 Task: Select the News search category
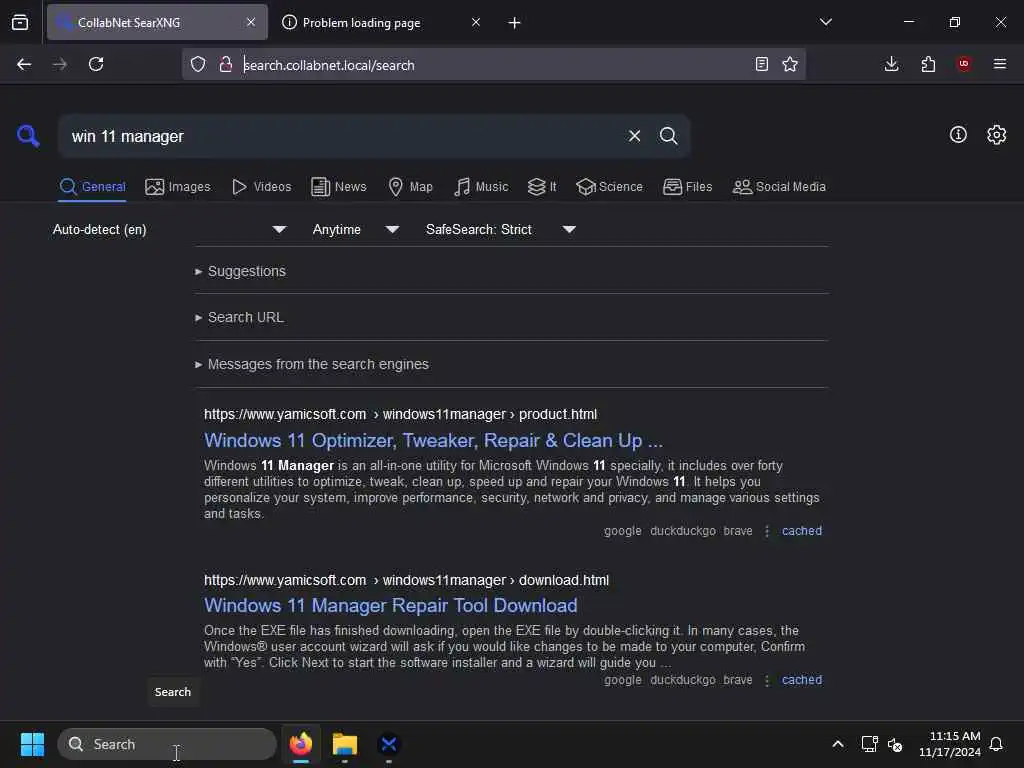[339, 187]
